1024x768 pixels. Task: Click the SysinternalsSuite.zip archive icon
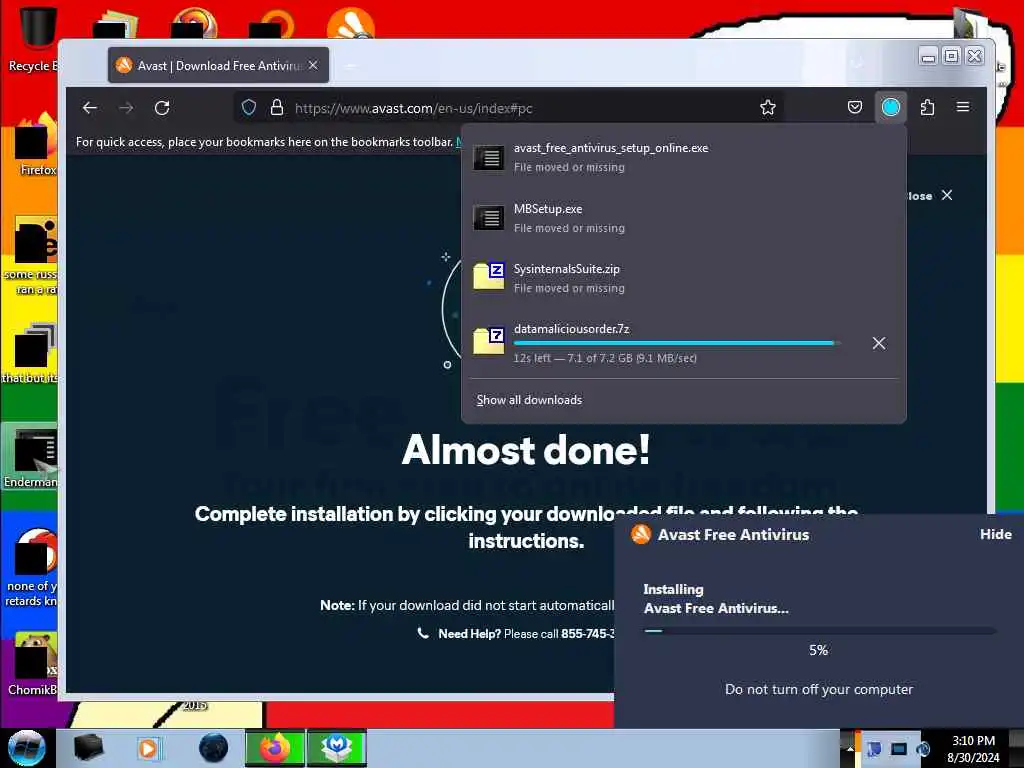(x=488, y=276)
